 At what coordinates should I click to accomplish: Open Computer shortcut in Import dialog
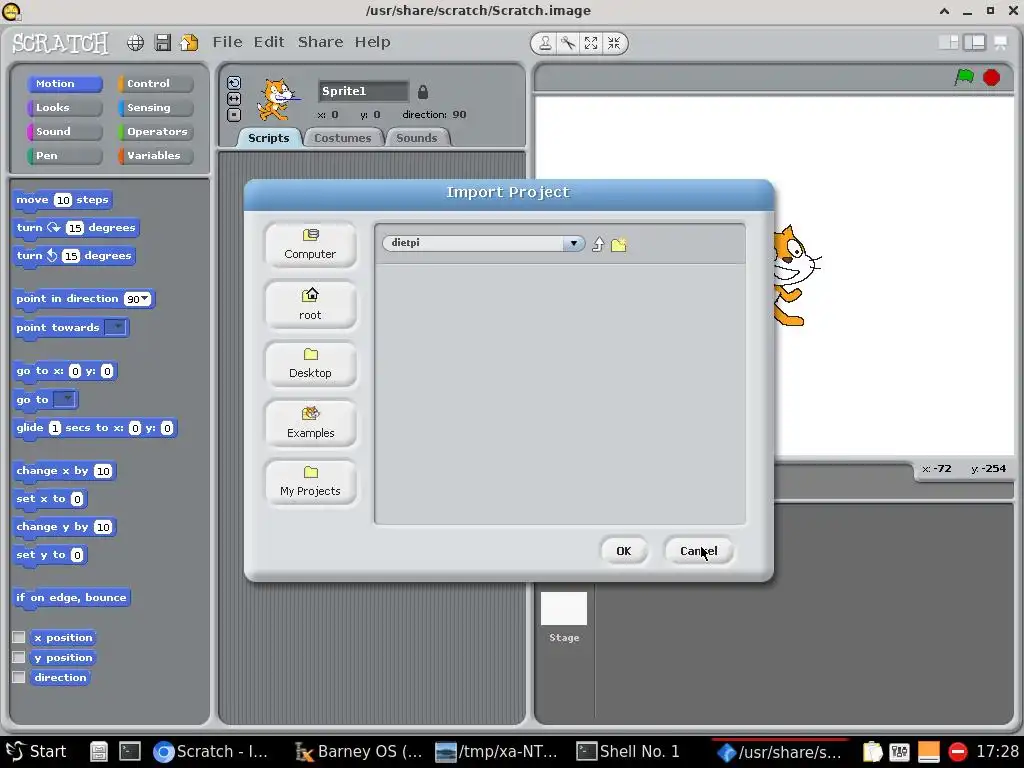310,245
